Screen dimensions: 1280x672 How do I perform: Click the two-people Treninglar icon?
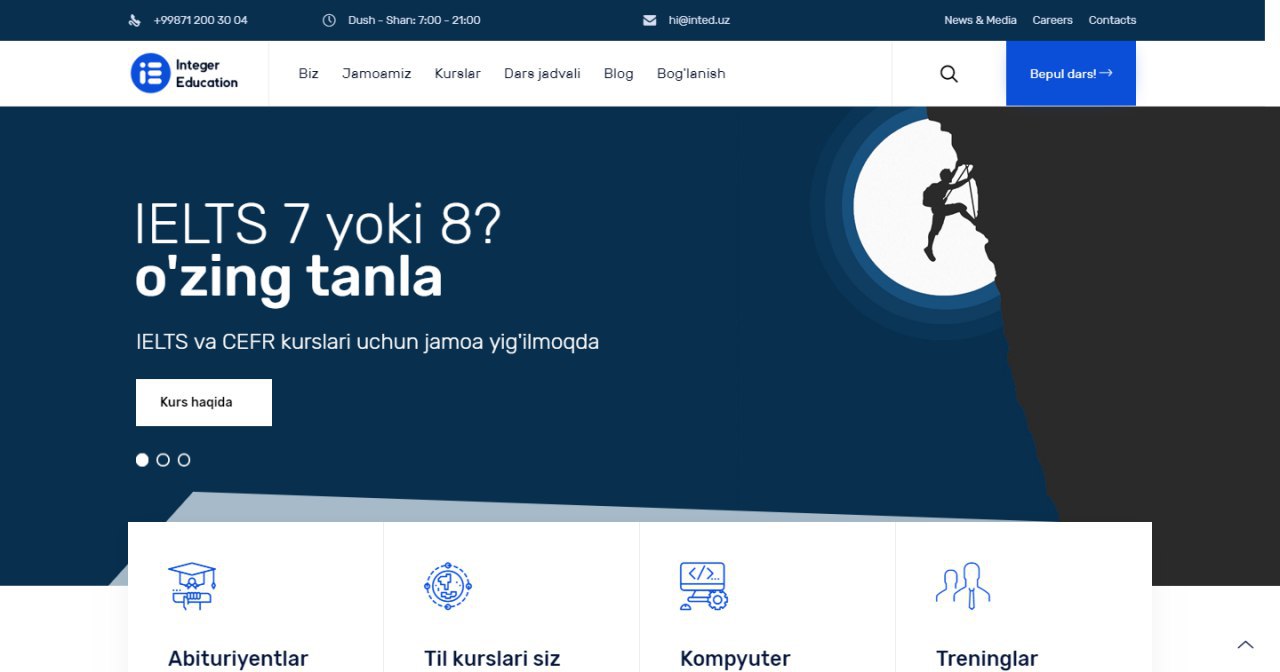click(x=963, y=586)
